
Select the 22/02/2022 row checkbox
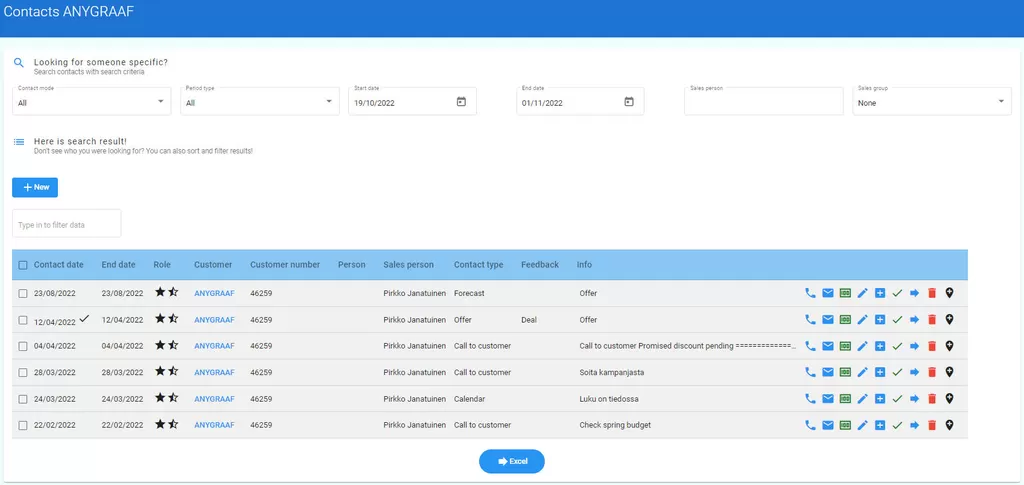[23, 425]
